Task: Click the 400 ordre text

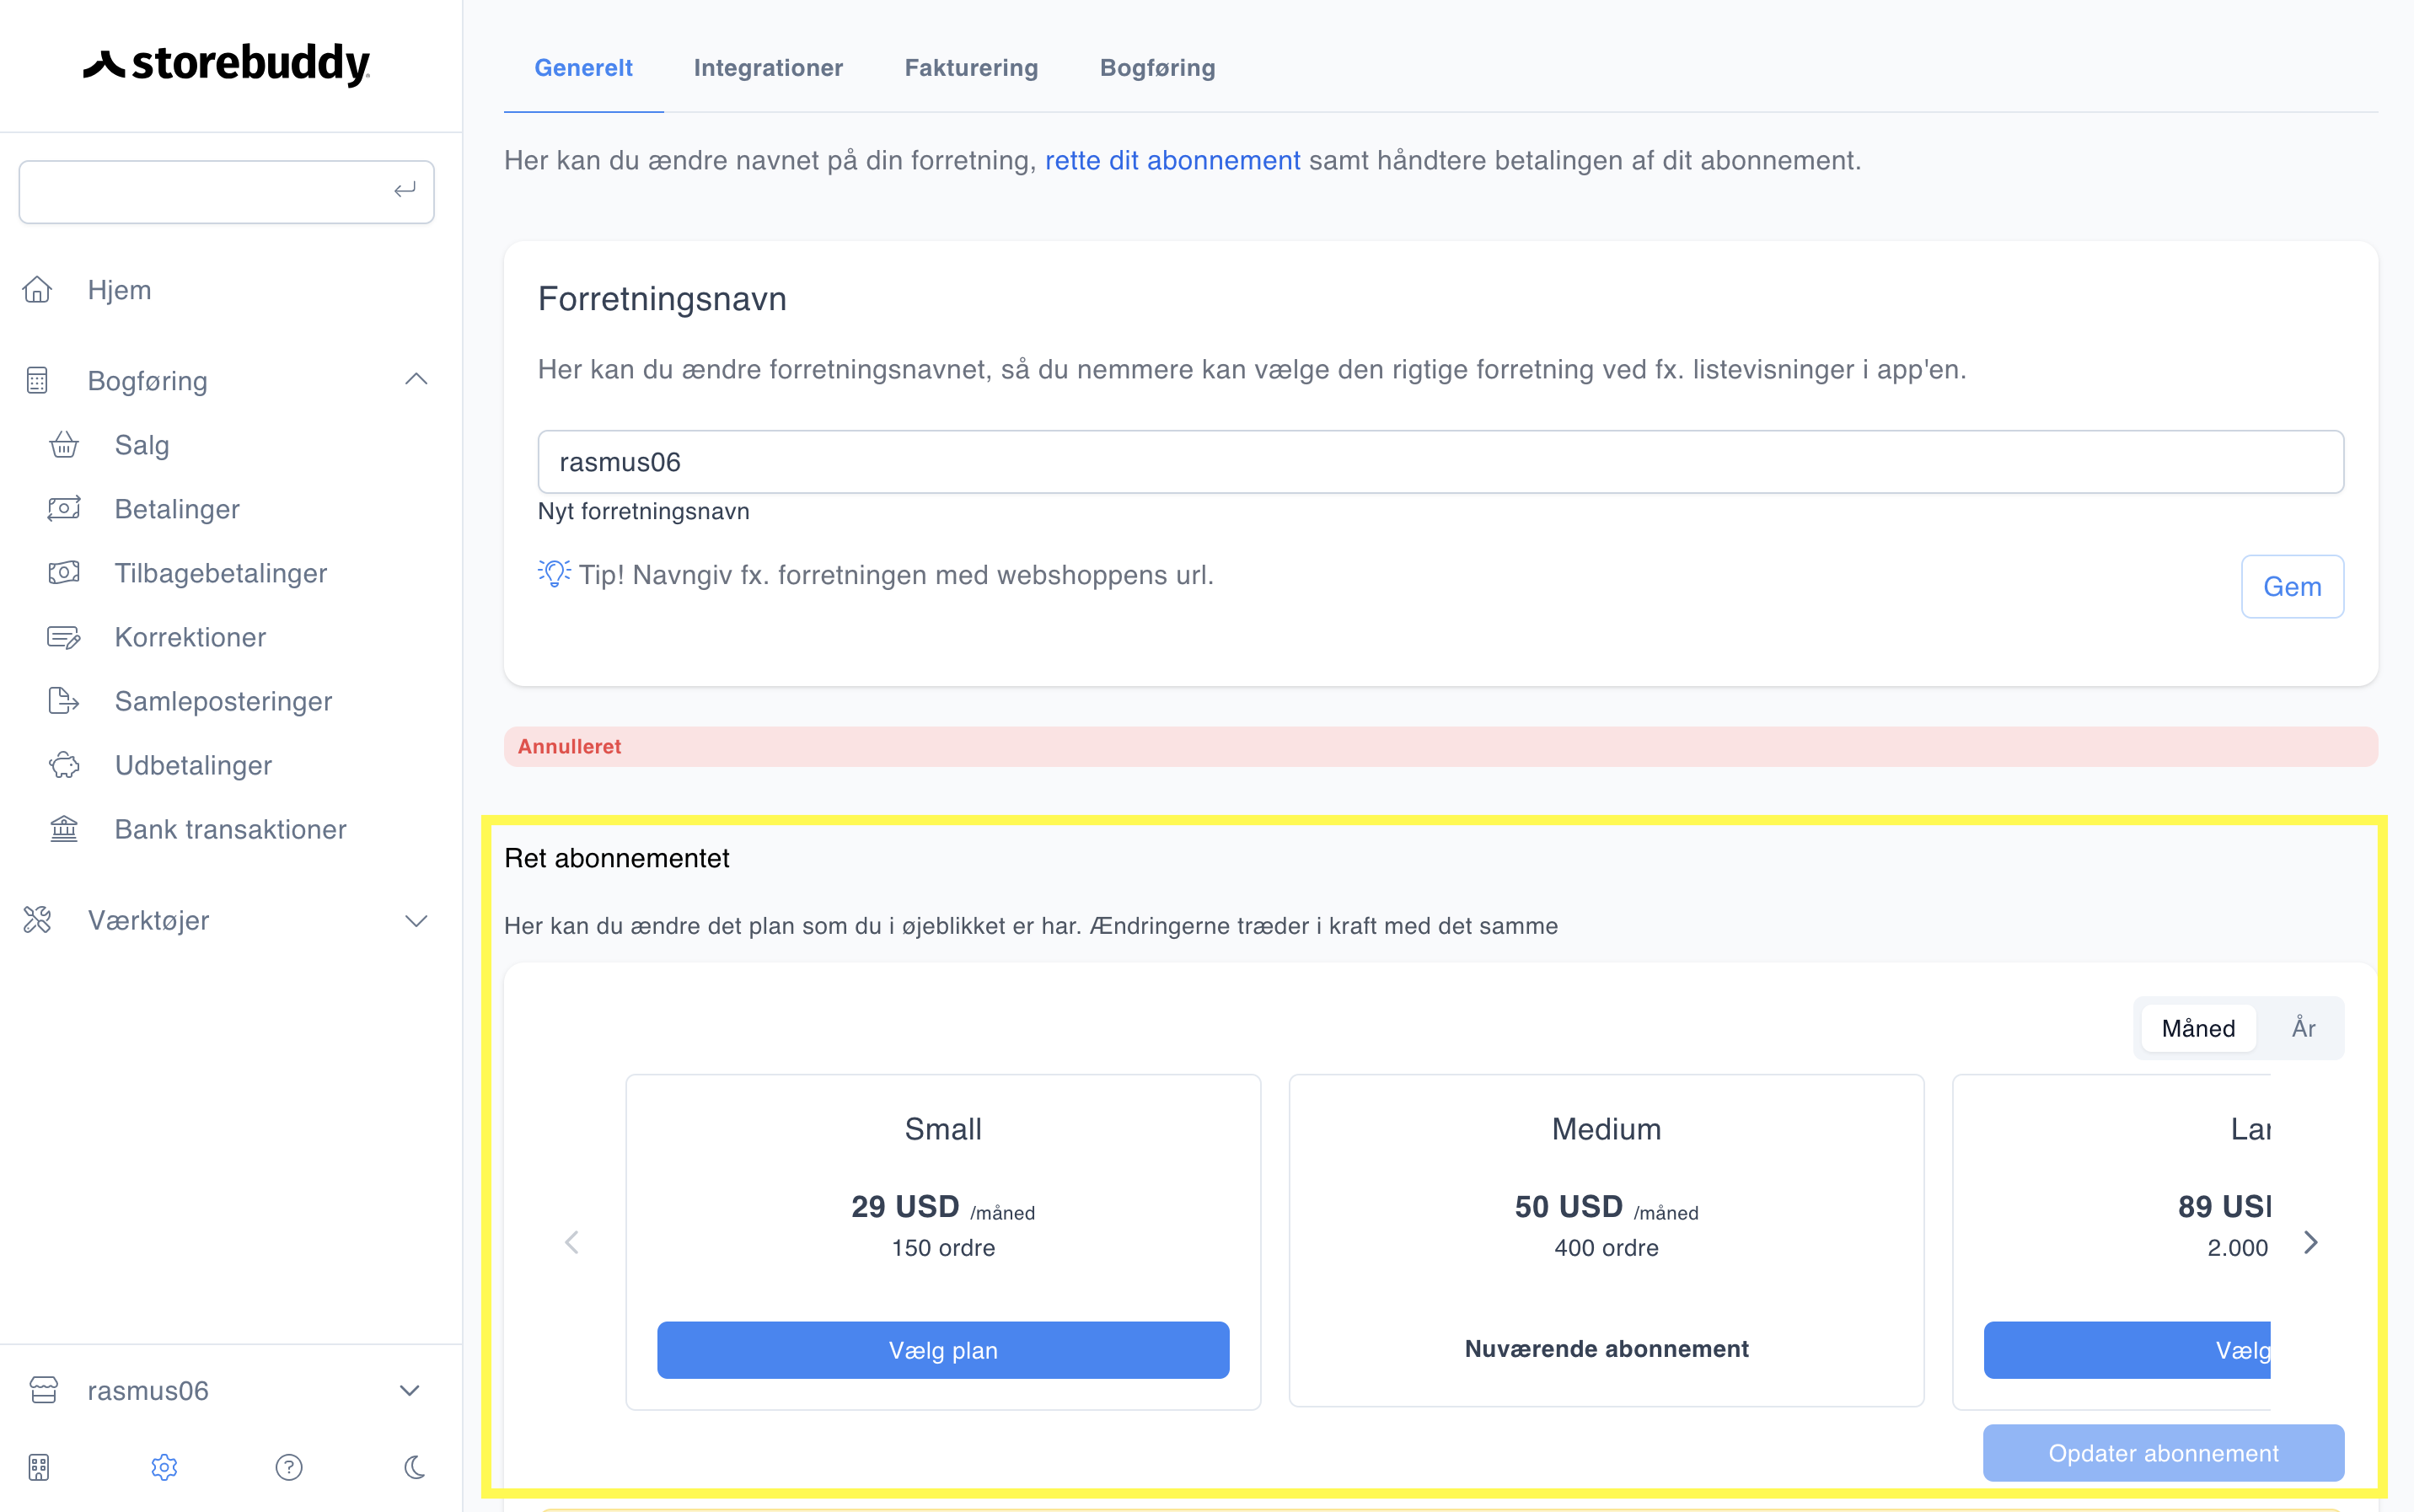Action: tap(1606, 1248)
